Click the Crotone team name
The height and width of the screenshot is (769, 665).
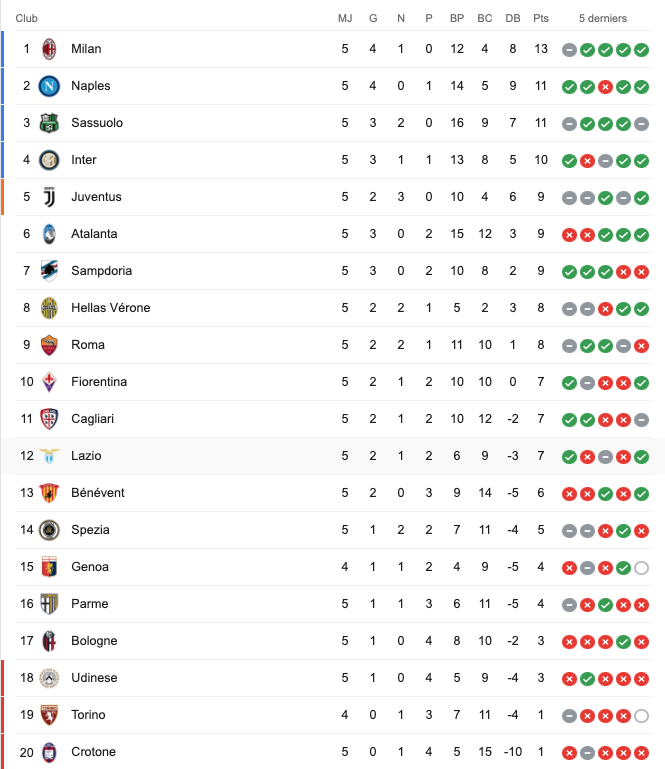pos(93,751)
